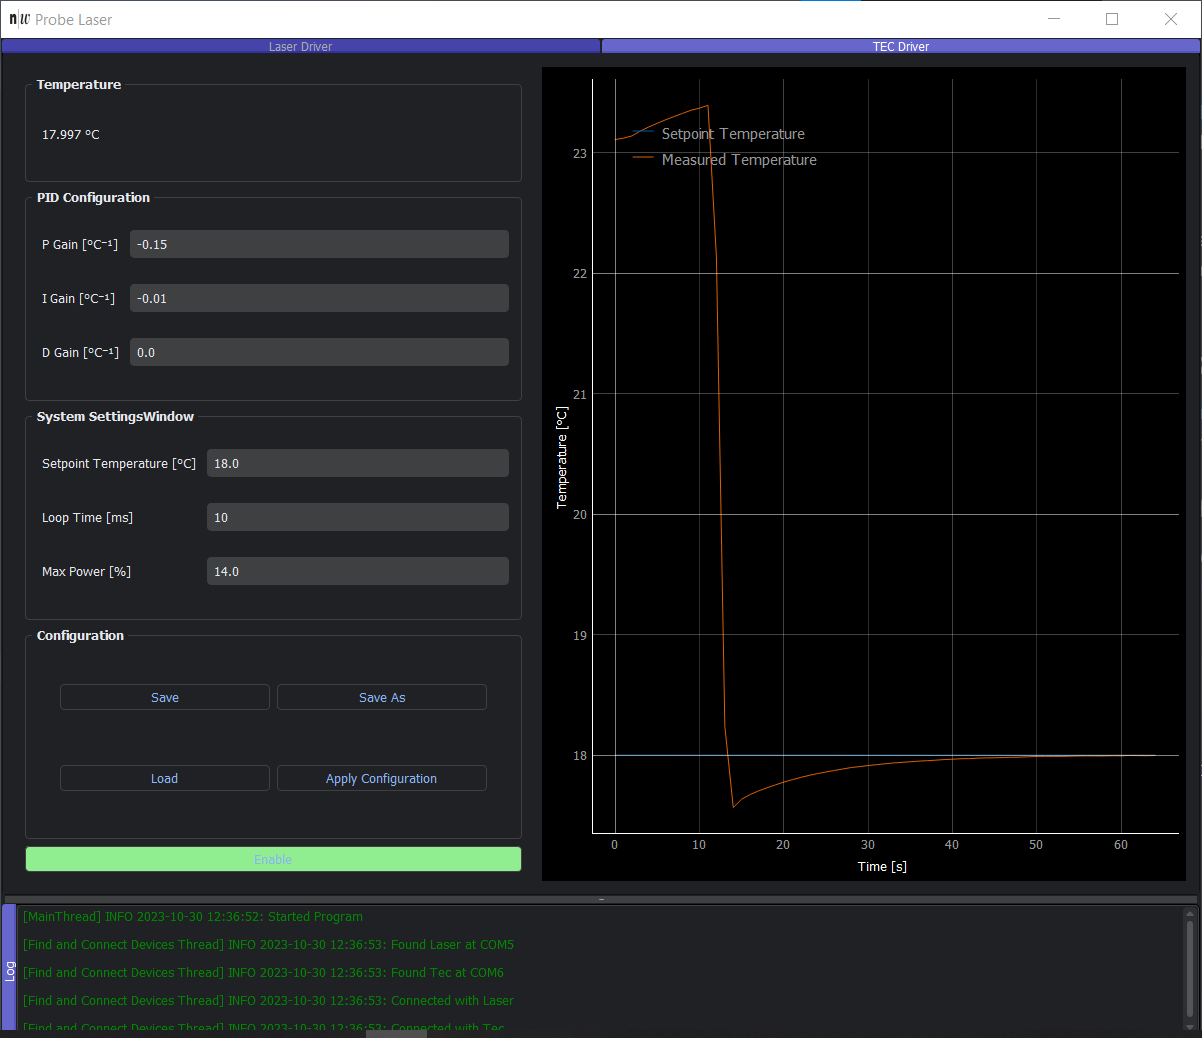Click the Save As button

[382, 697]
